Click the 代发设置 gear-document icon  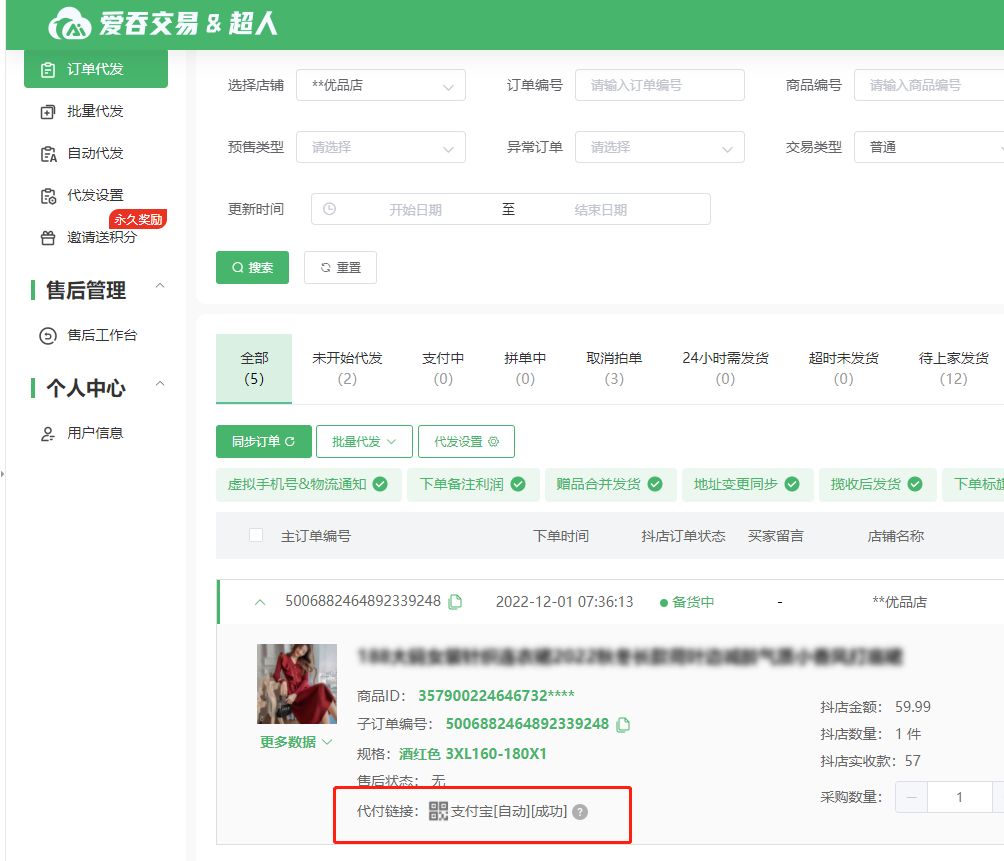48,196
